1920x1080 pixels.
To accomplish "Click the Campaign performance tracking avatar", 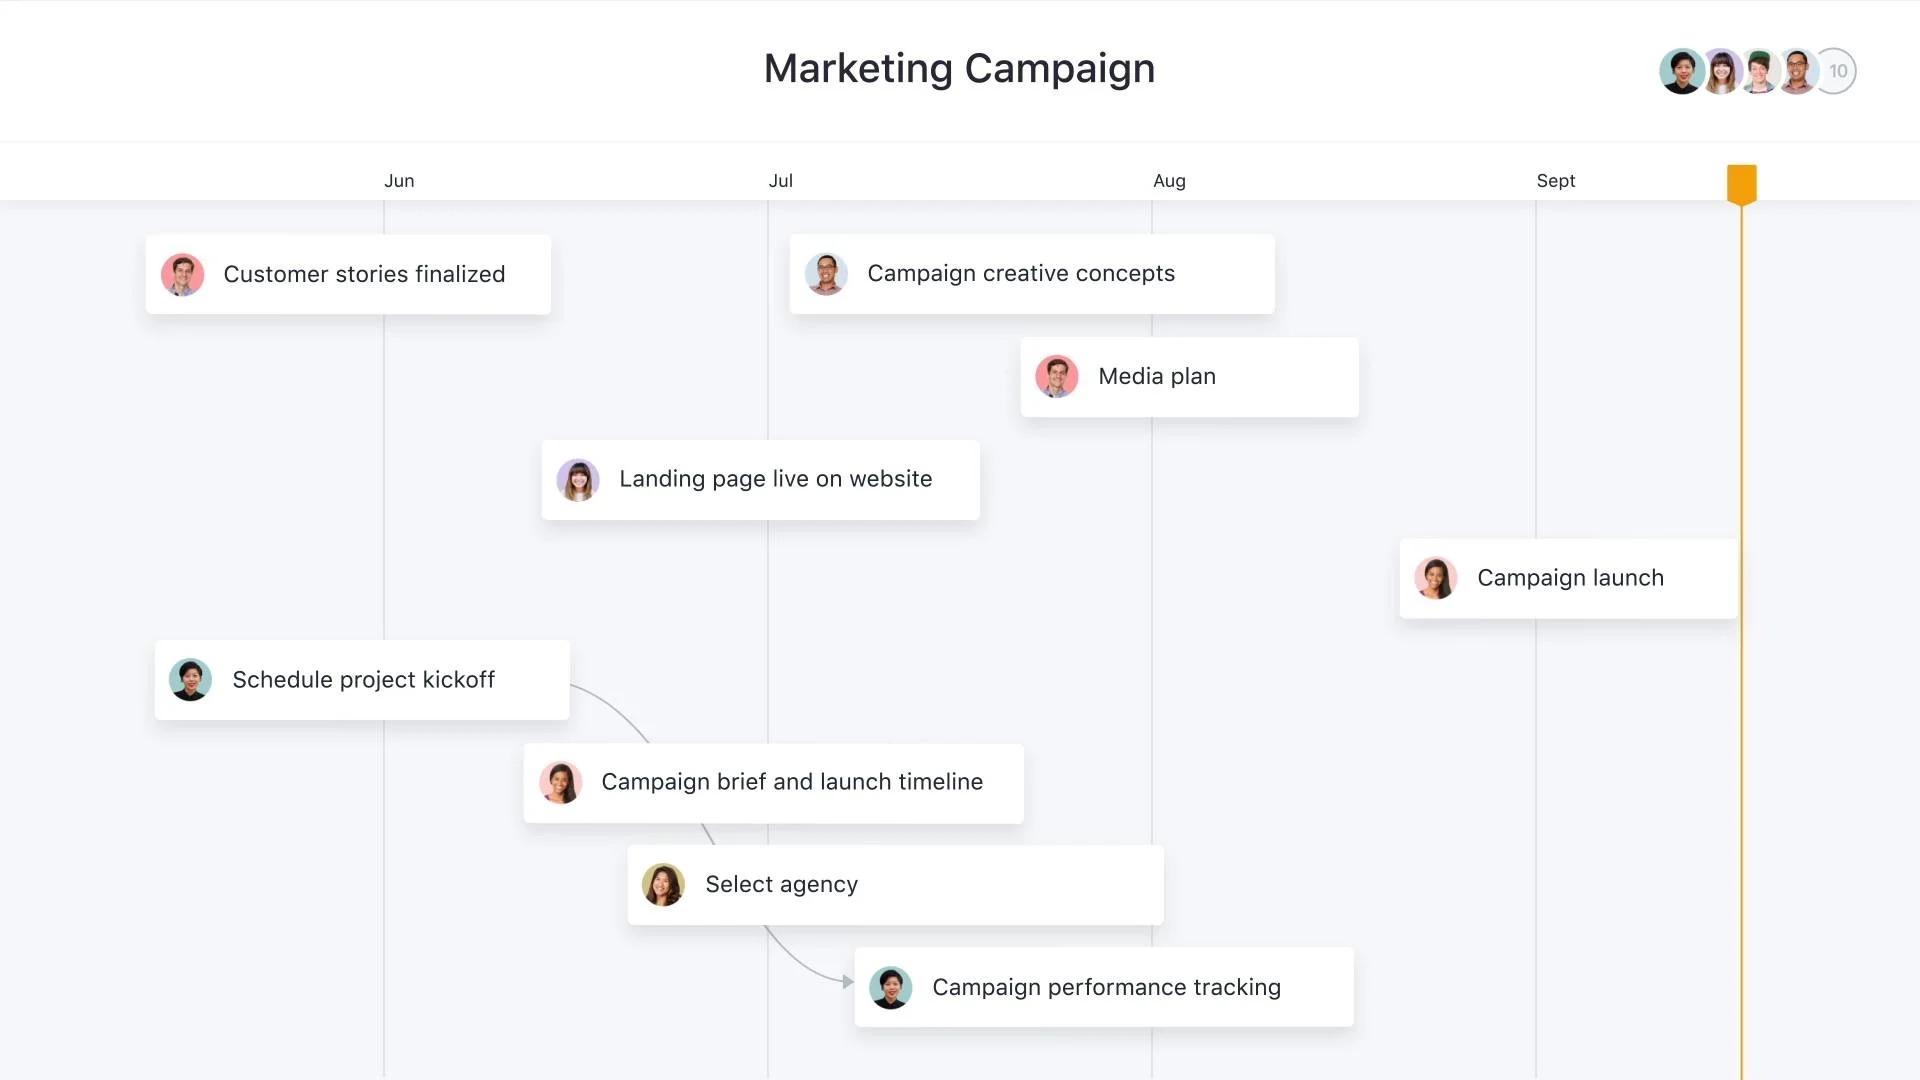I will (x=891, y=986).
